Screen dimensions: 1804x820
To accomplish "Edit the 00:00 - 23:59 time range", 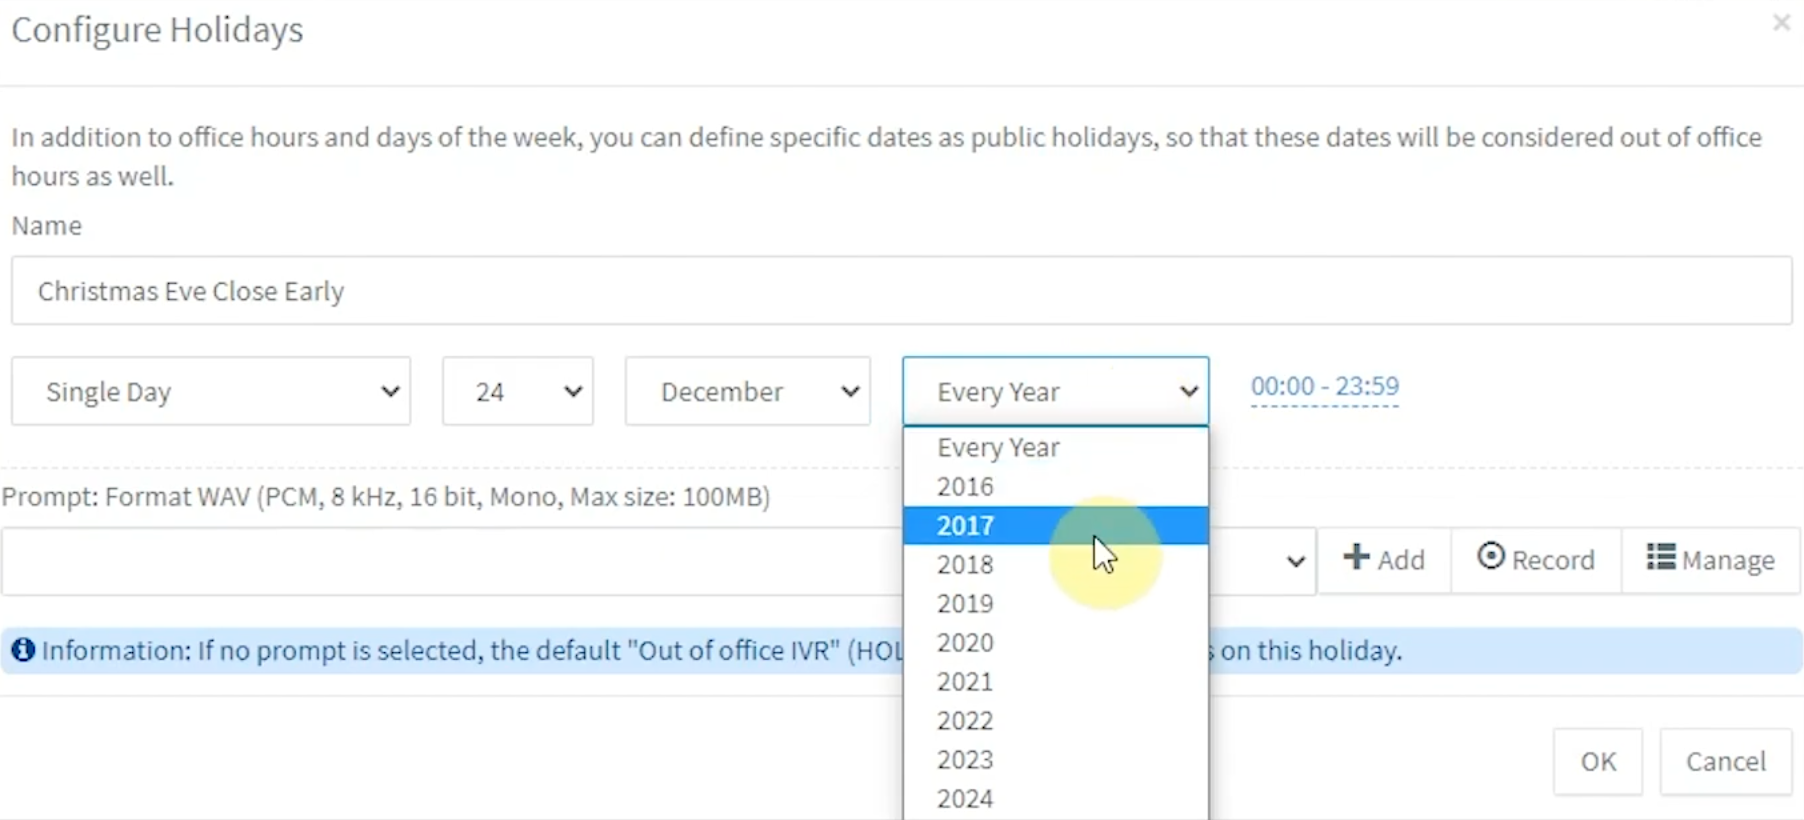I will (x=1324, y=386).
